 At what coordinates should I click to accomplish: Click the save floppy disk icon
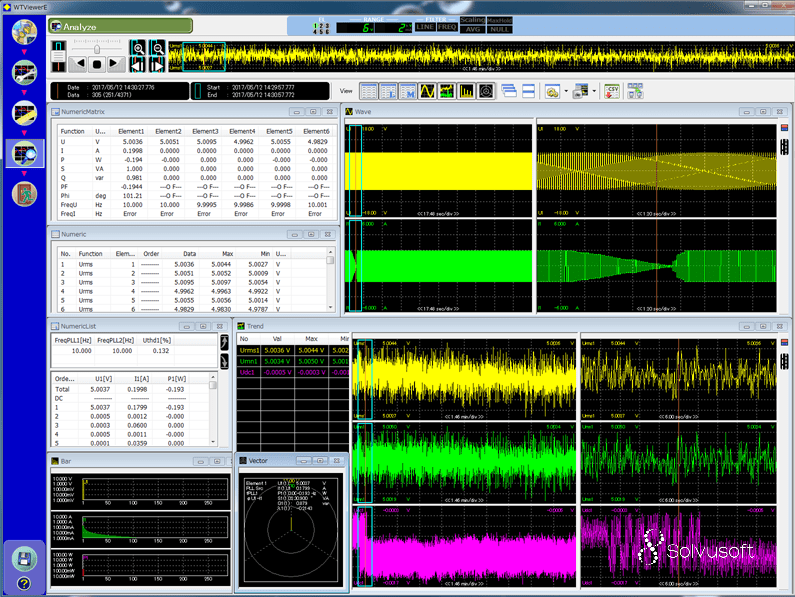pos(24,557)
